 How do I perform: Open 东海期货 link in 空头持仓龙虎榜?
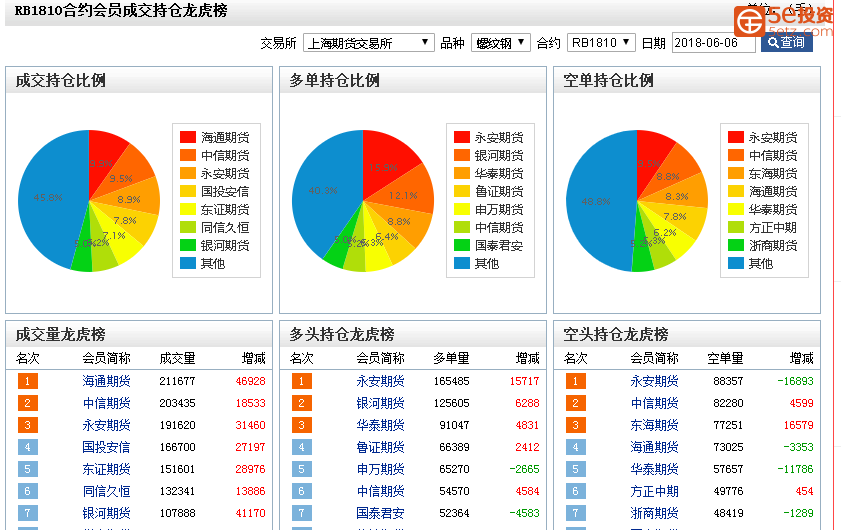[654, 425]
